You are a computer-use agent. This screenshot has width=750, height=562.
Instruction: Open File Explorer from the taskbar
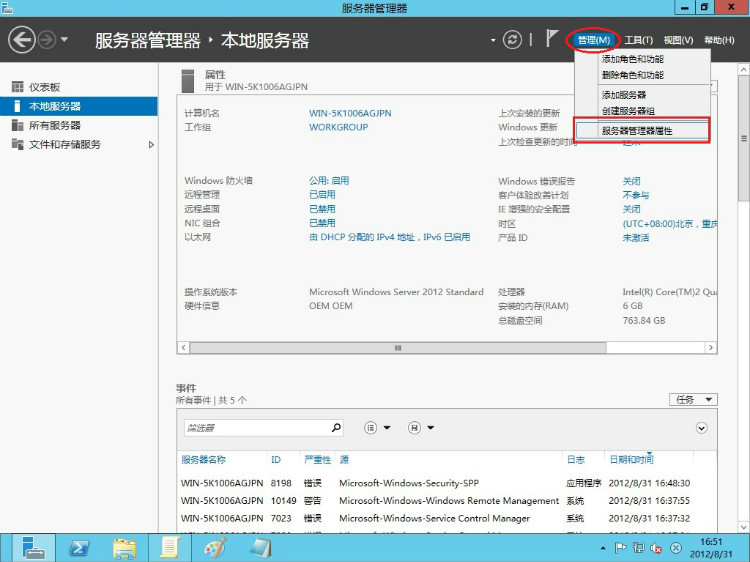tap(124, 548)
